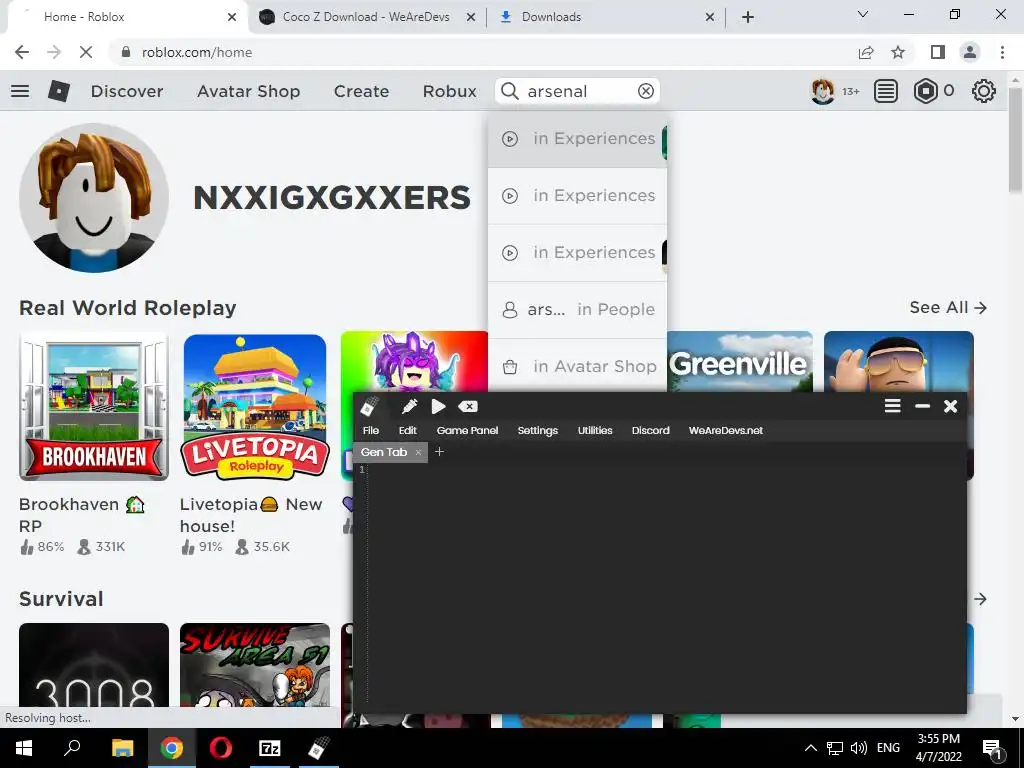Open Game Panel menu in Coco Z
Screen dimensions: 1024x768
click(x=468, y=430)
